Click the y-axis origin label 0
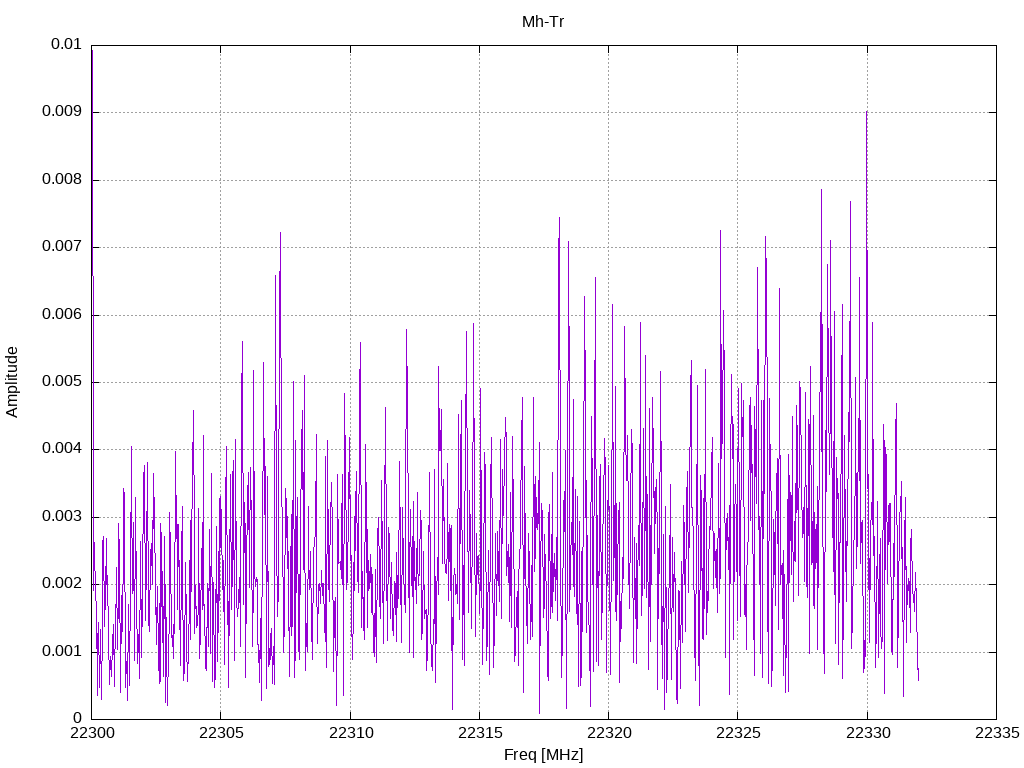The height and width of the screenshot is (768, 1024). (78, 718)
